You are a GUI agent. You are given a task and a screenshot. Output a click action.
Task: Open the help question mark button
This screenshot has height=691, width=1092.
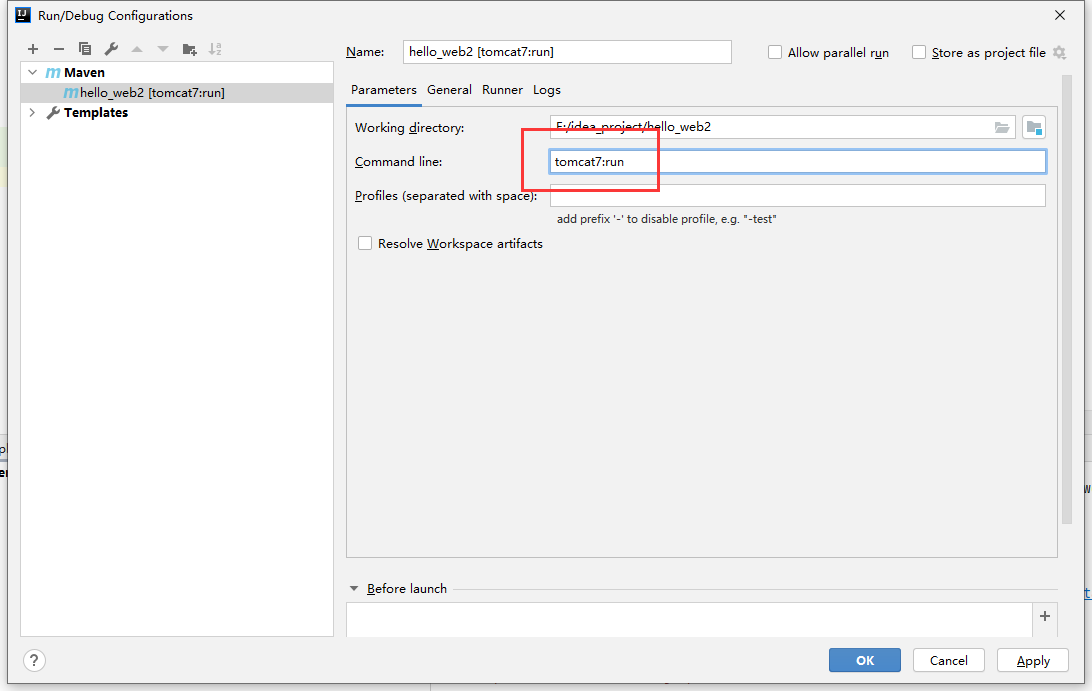point(34,660)
